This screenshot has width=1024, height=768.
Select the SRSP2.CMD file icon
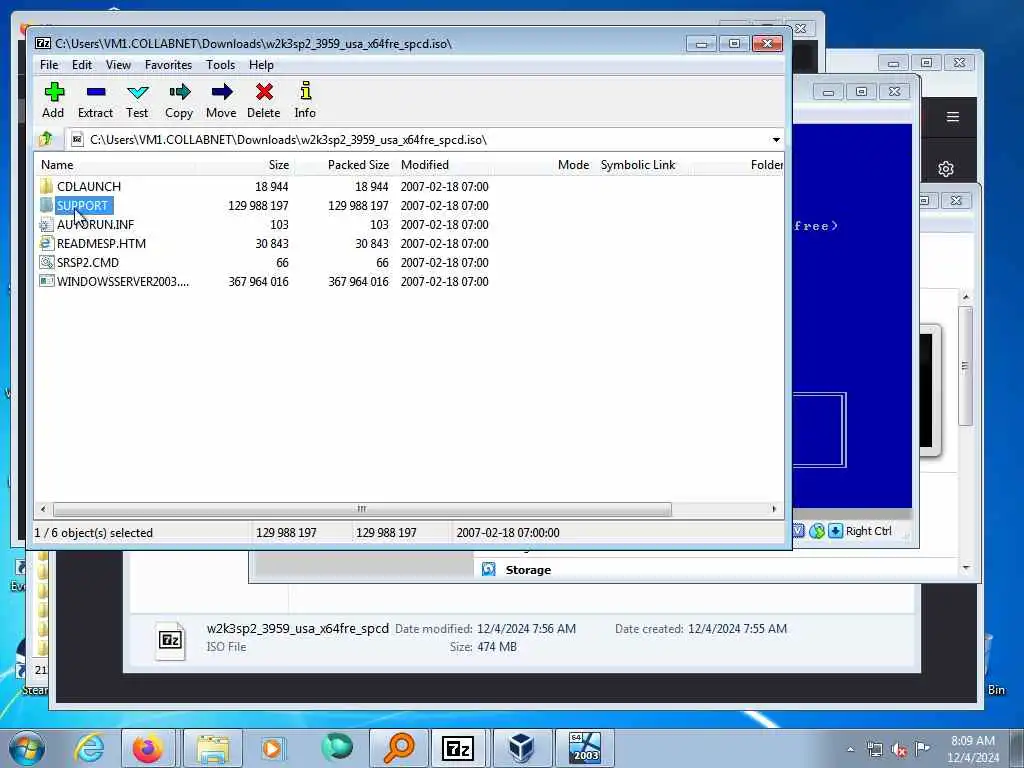tap(46, 263)
